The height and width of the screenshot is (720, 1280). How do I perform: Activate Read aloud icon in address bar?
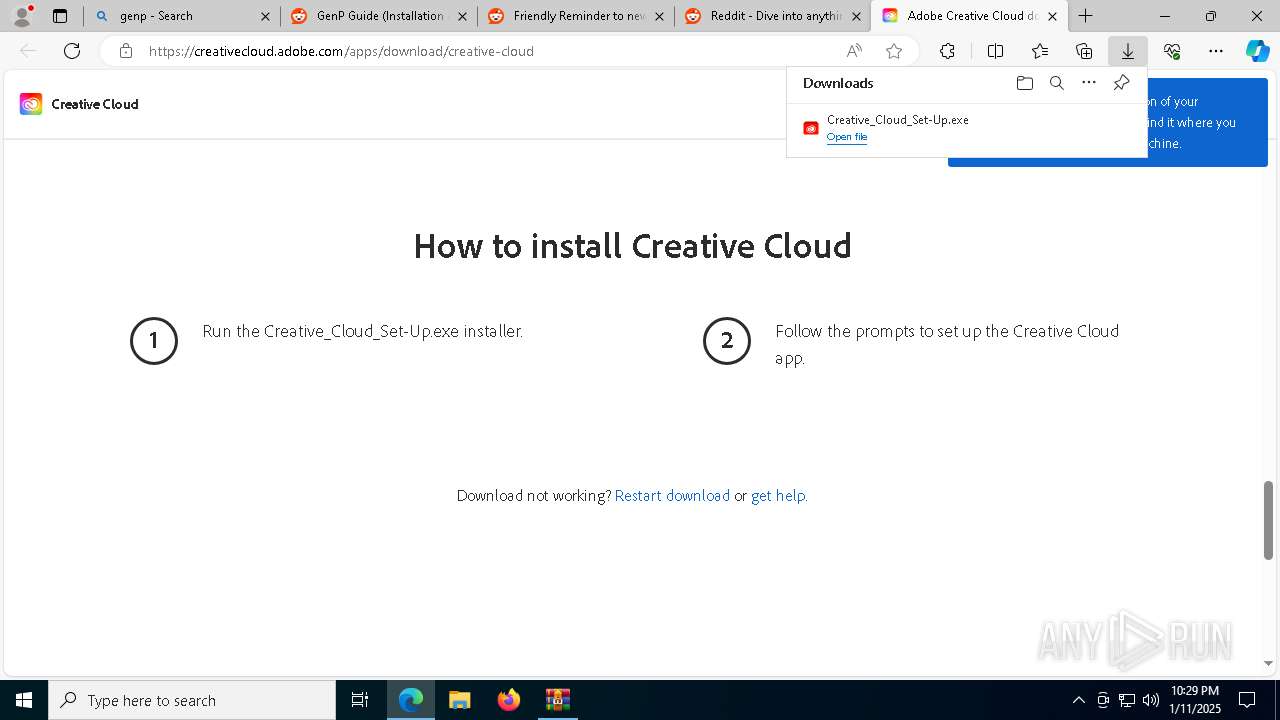[854, 51]
